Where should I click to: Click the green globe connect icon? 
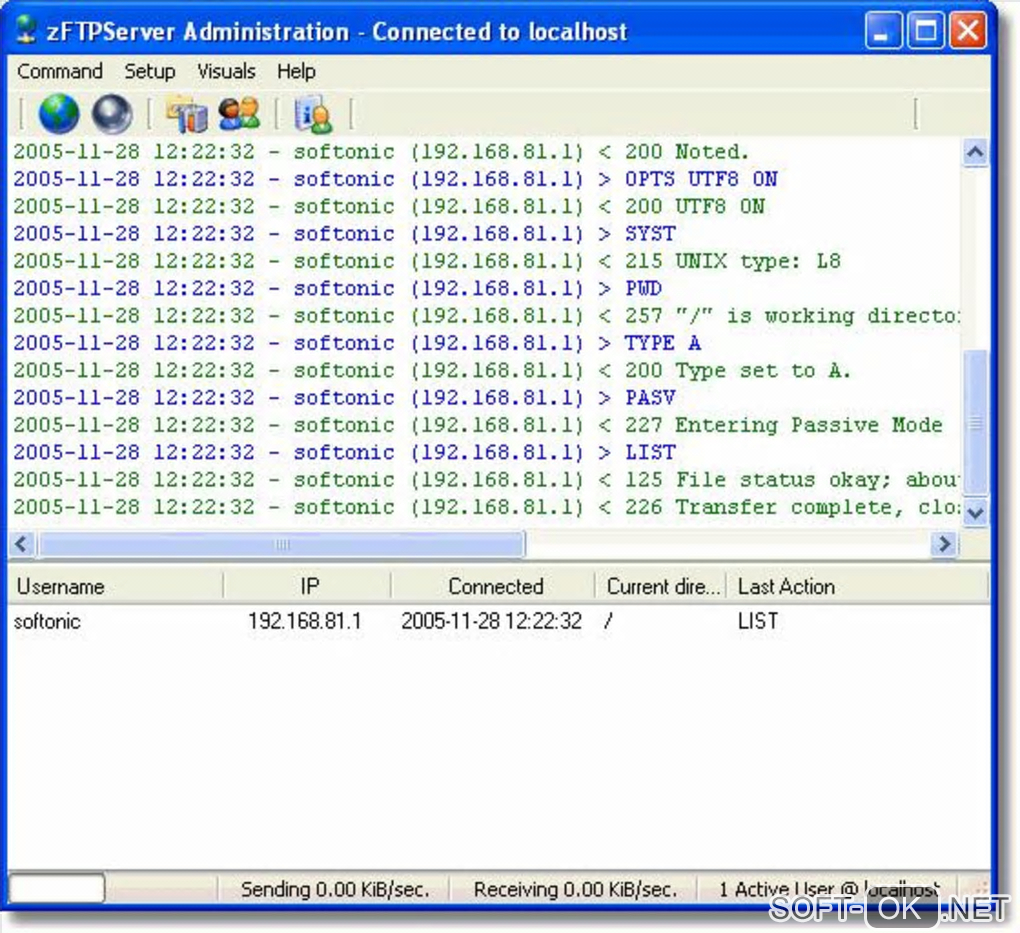point(59,113)
